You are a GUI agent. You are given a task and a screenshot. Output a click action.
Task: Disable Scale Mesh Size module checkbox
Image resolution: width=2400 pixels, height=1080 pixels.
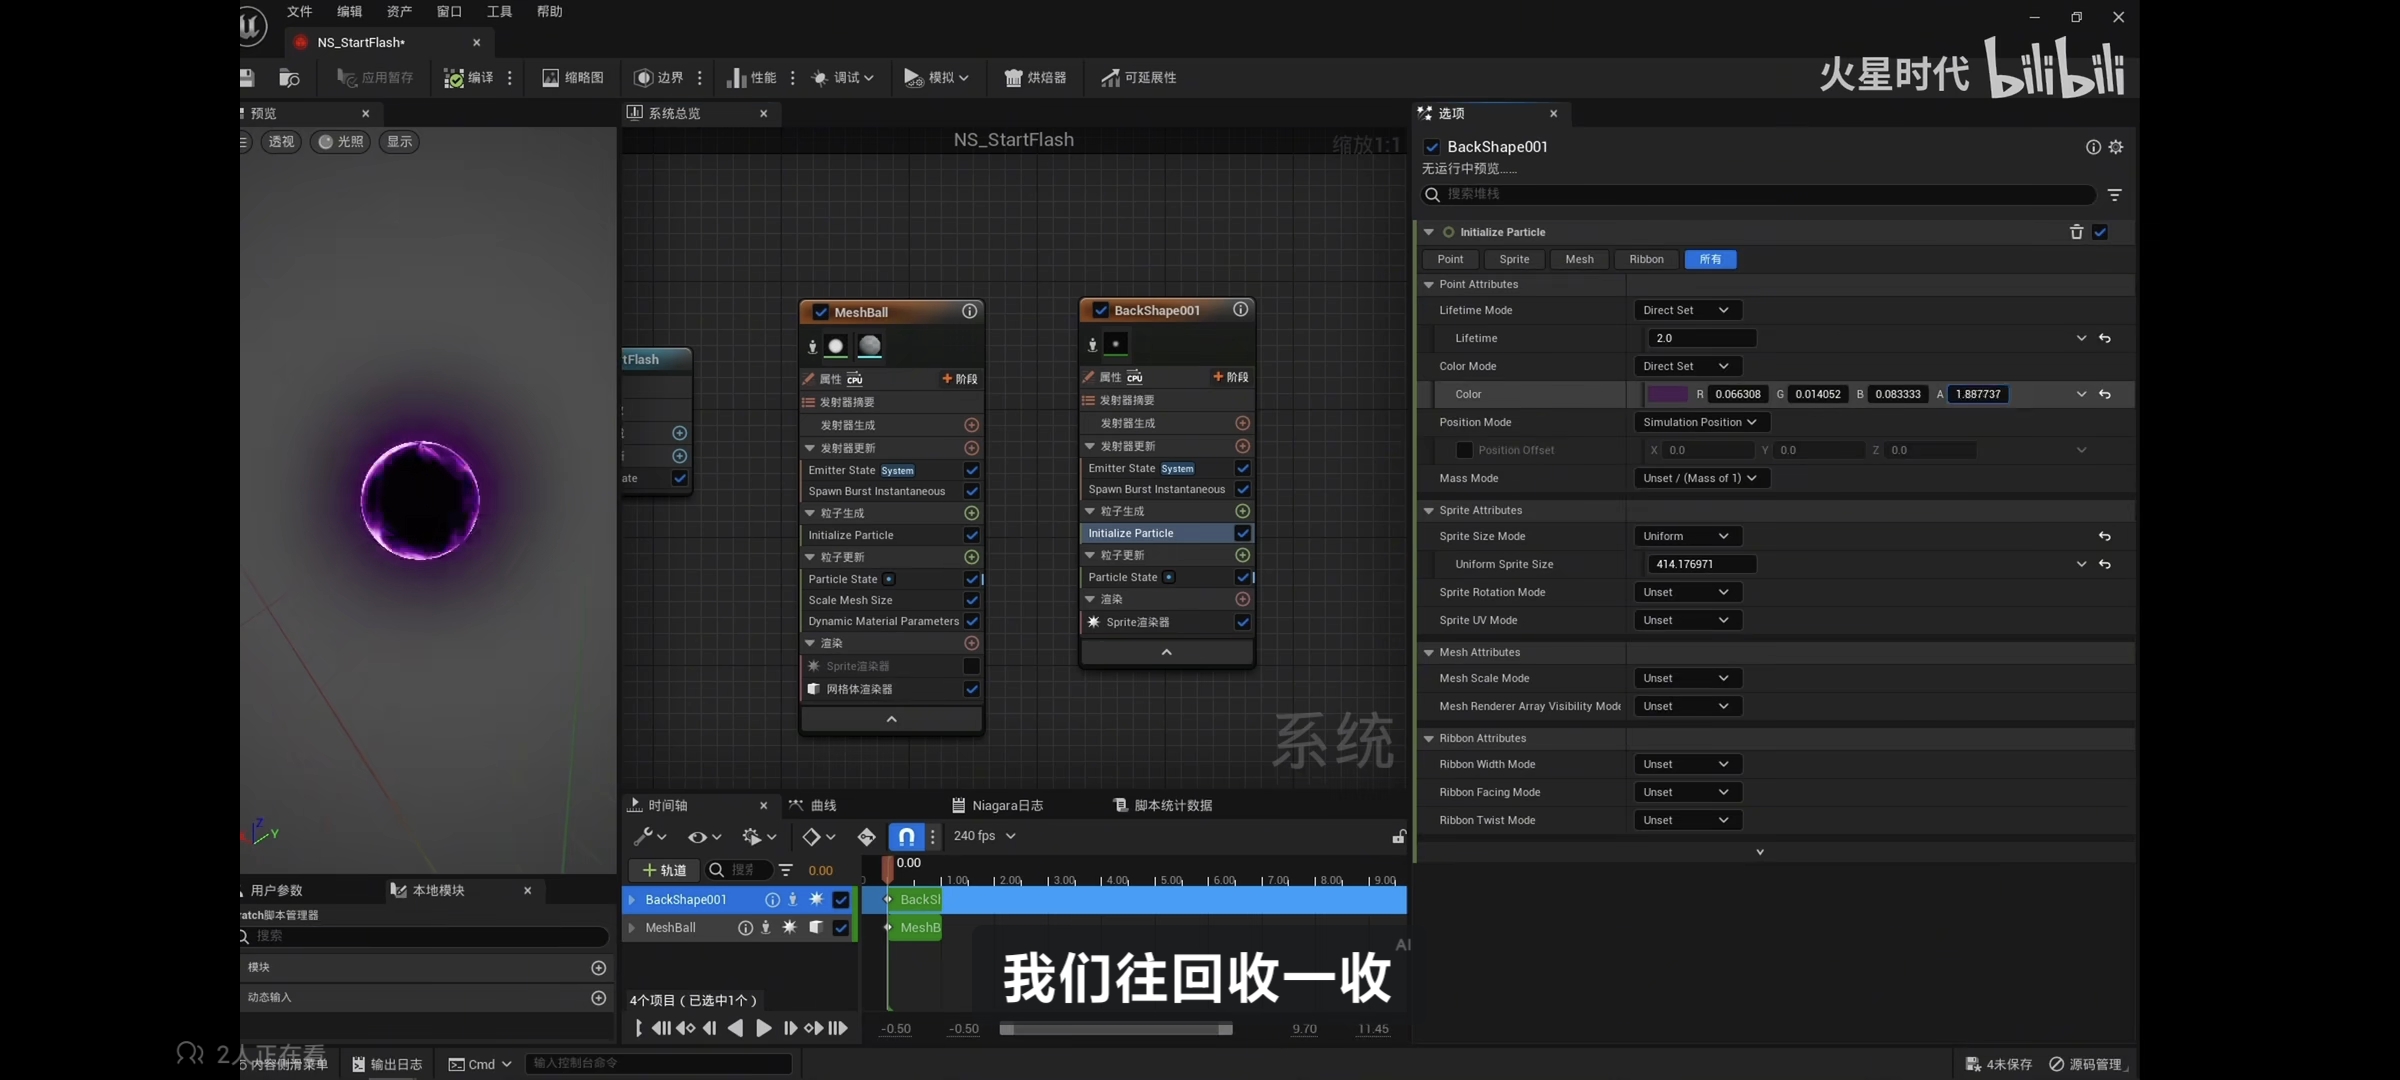pos(971,600)
